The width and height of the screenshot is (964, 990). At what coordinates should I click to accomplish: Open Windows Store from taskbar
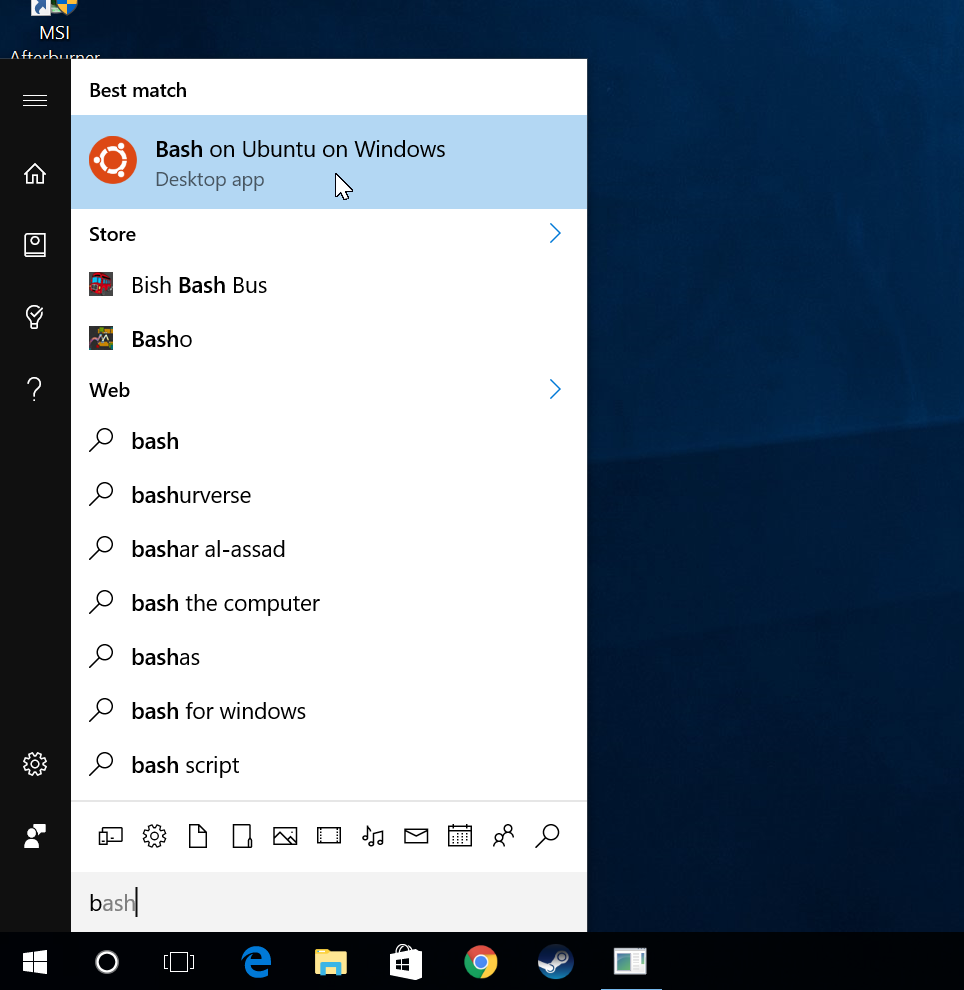(x=406, y=962)
